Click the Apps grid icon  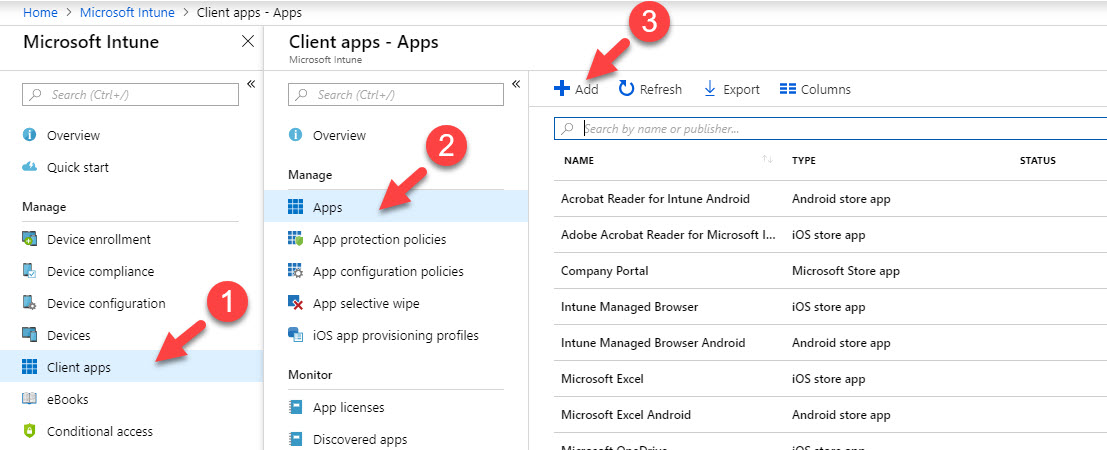pyautogui.click(x=295, y=207)
